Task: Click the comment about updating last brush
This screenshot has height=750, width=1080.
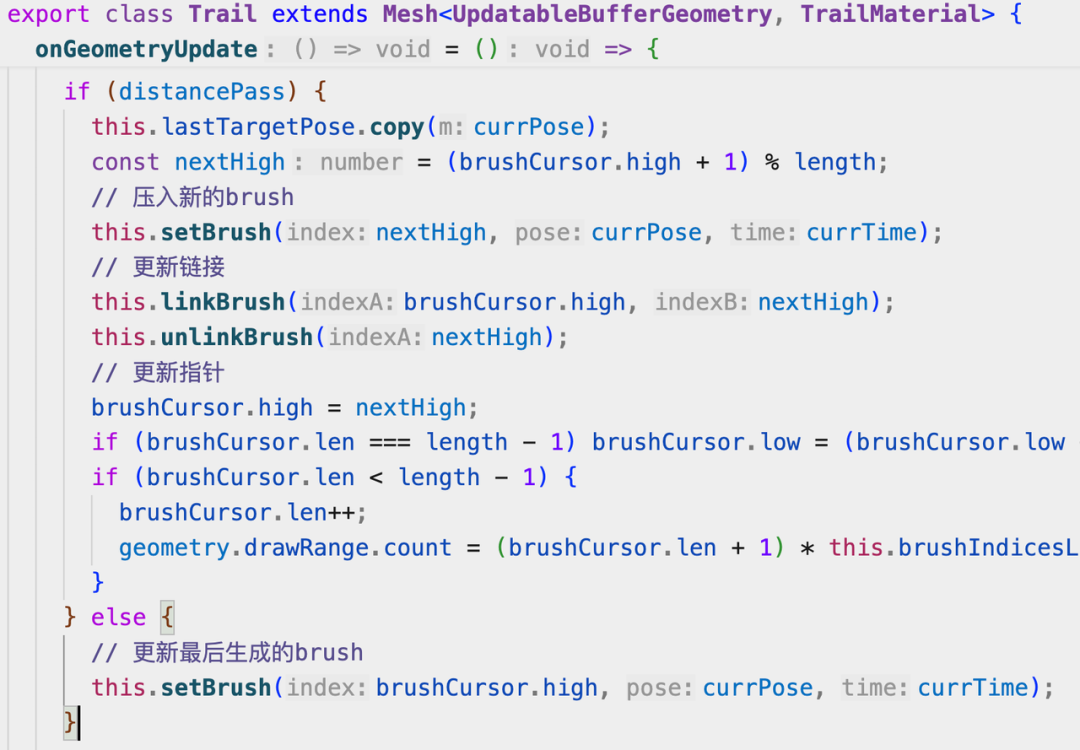Action: [x=227, y=652]
